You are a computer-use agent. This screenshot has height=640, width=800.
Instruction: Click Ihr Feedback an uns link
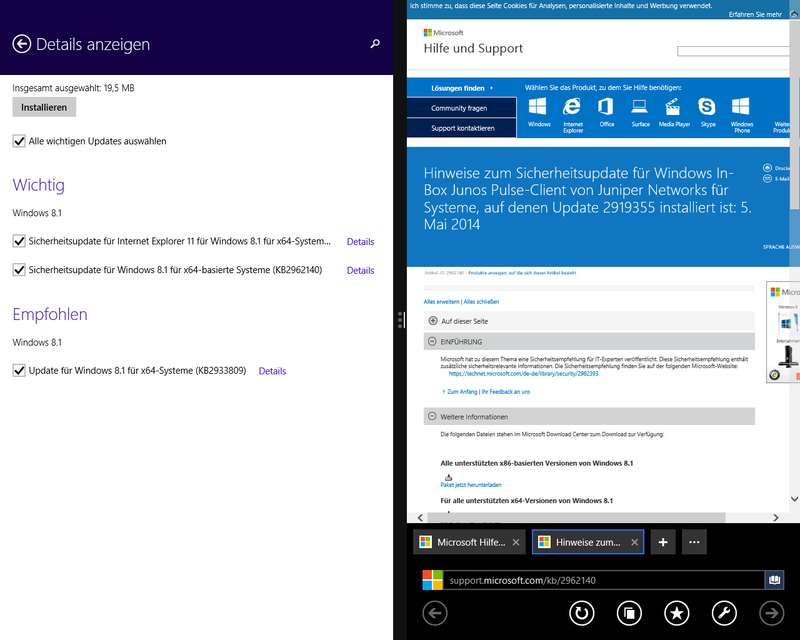tap(506, 391)
